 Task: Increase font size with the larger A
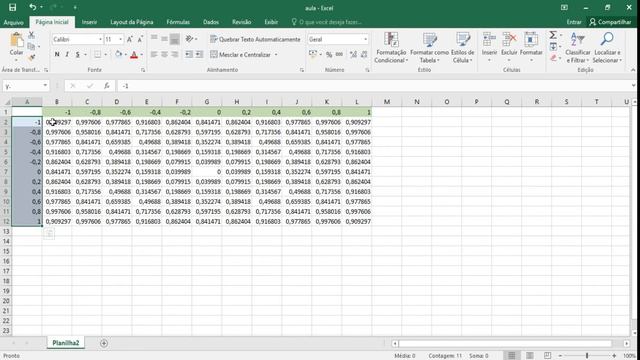point(129,39)
